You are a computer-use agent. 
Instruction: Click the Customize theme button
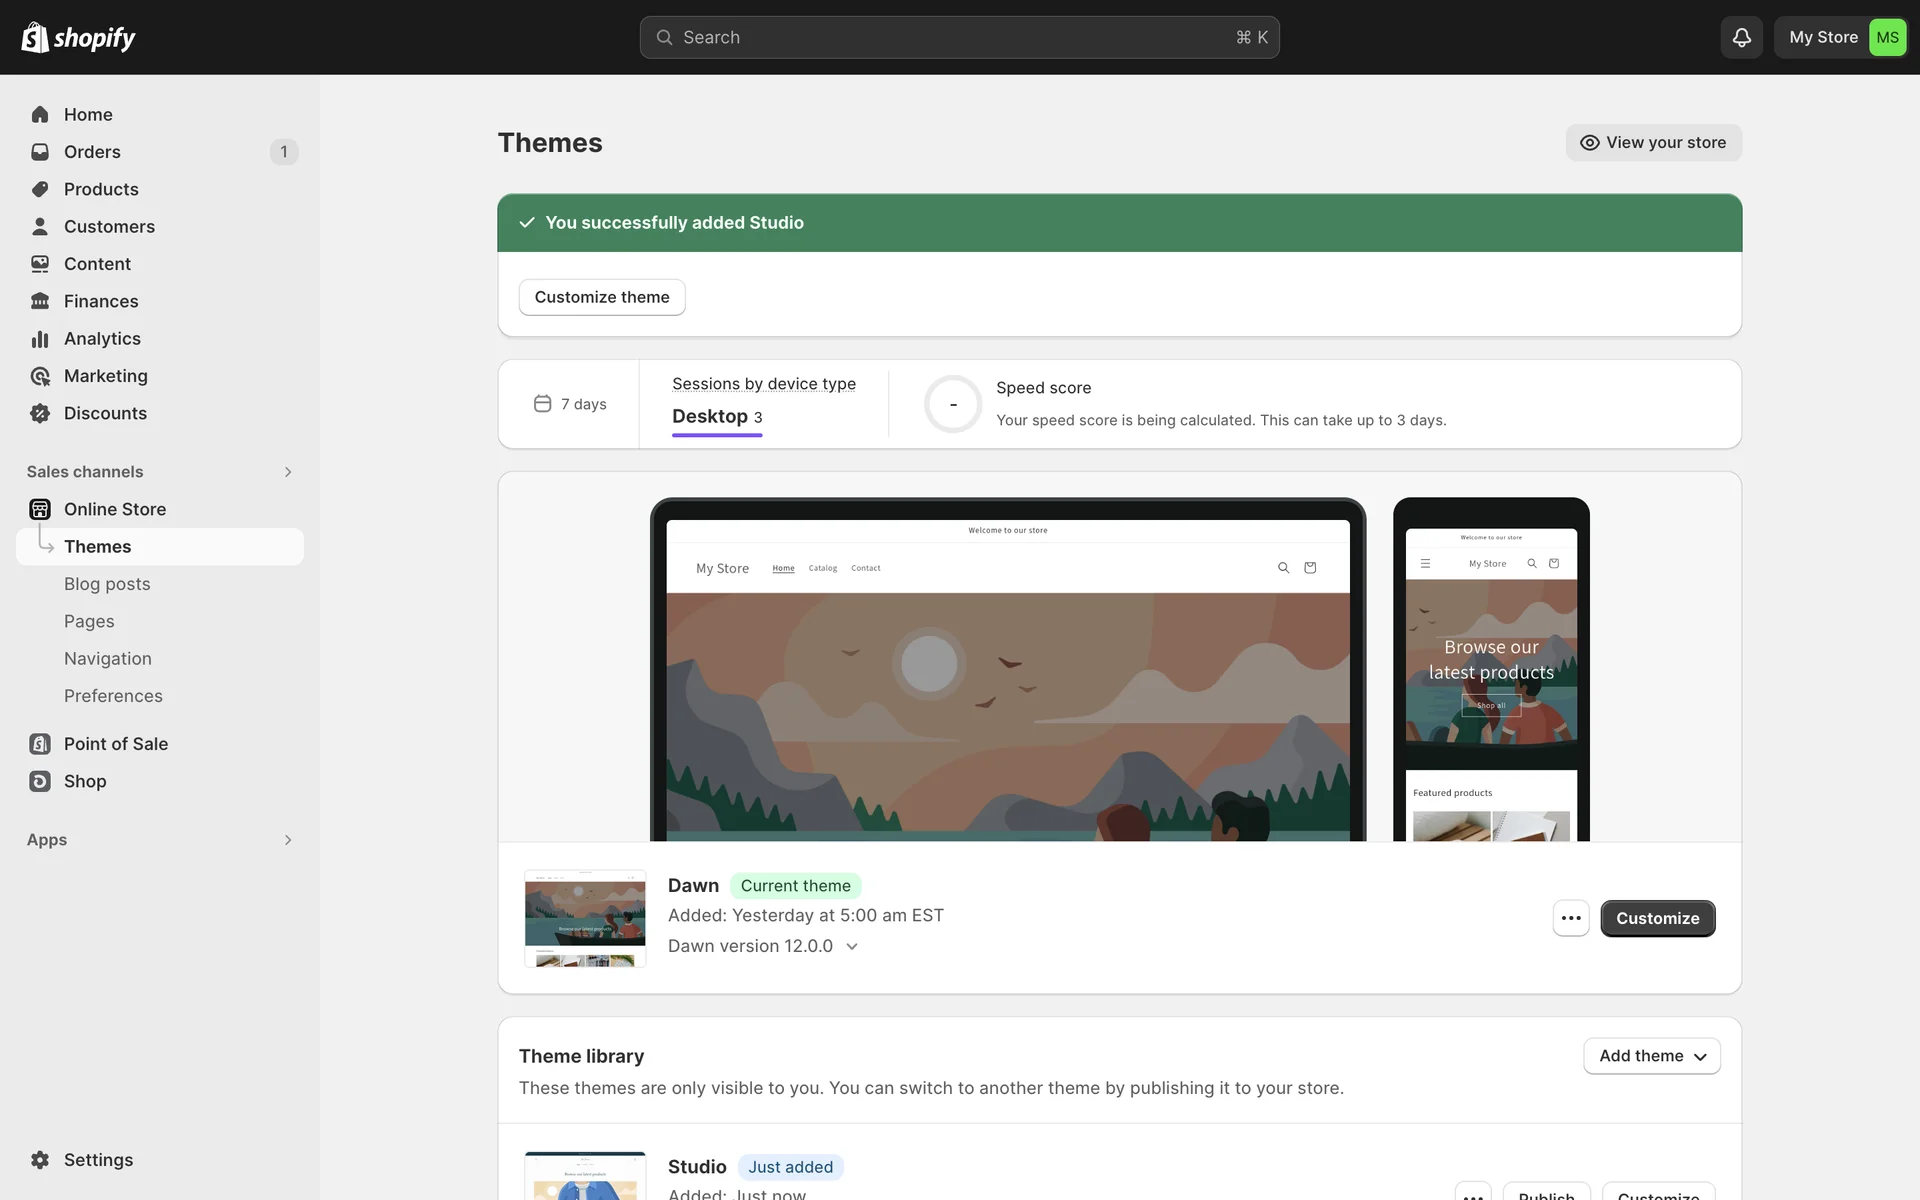[x=601, y=297]
